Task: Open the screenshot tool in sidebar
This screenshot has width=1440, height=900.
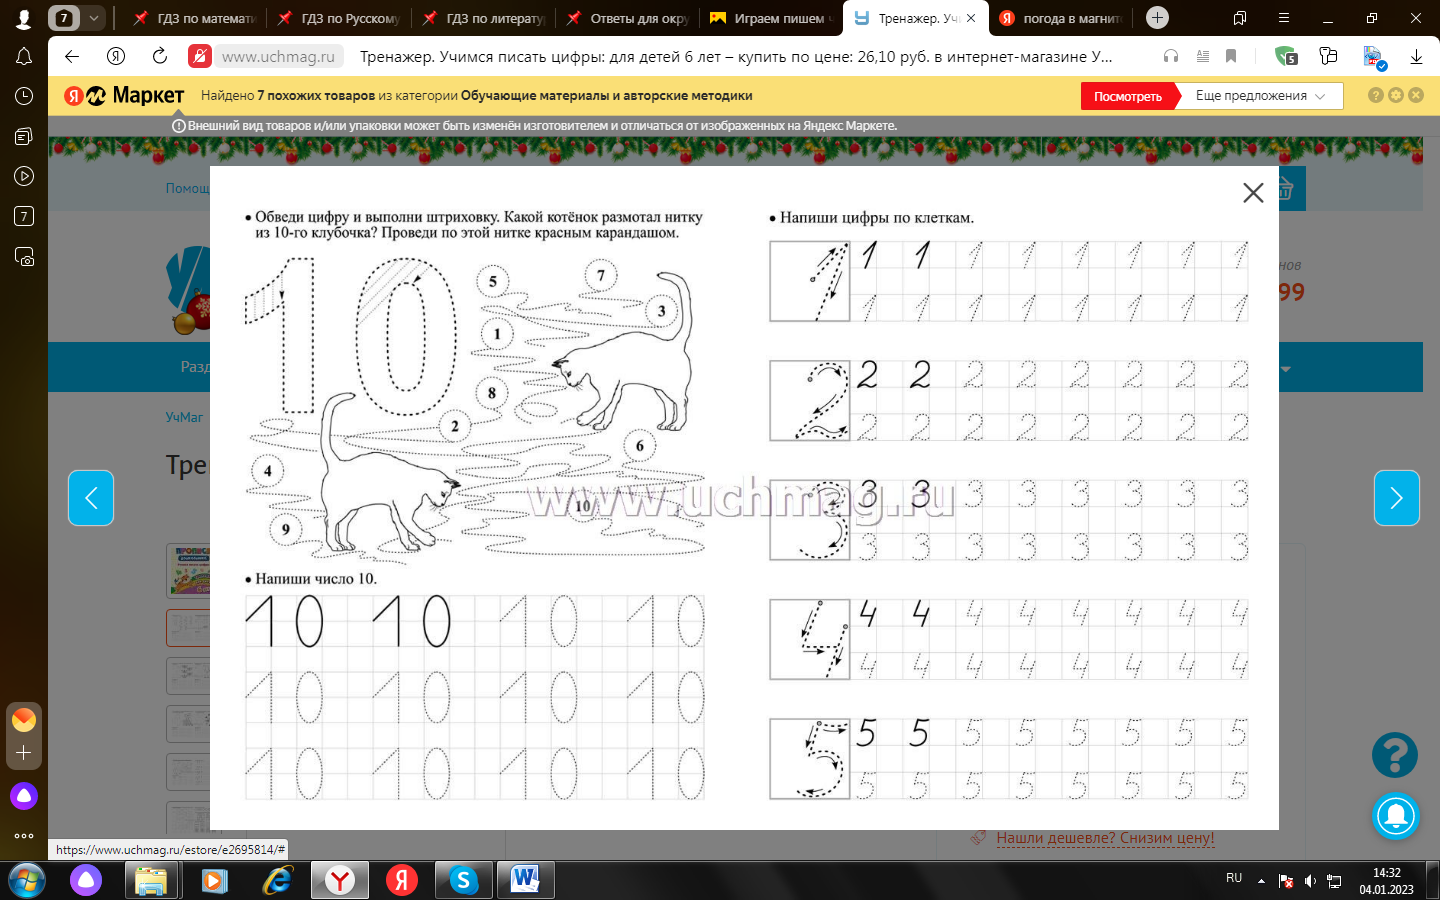Action: [24, 257]
